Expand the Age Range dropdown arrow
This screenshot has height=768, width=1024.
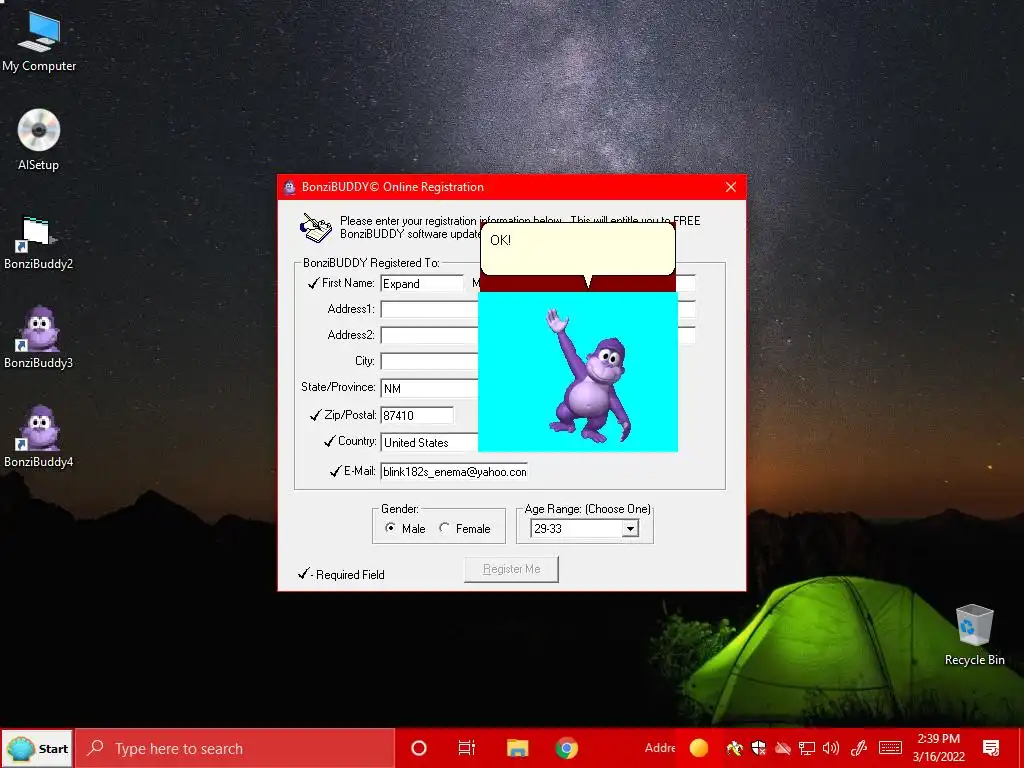[x=630, y=529]
